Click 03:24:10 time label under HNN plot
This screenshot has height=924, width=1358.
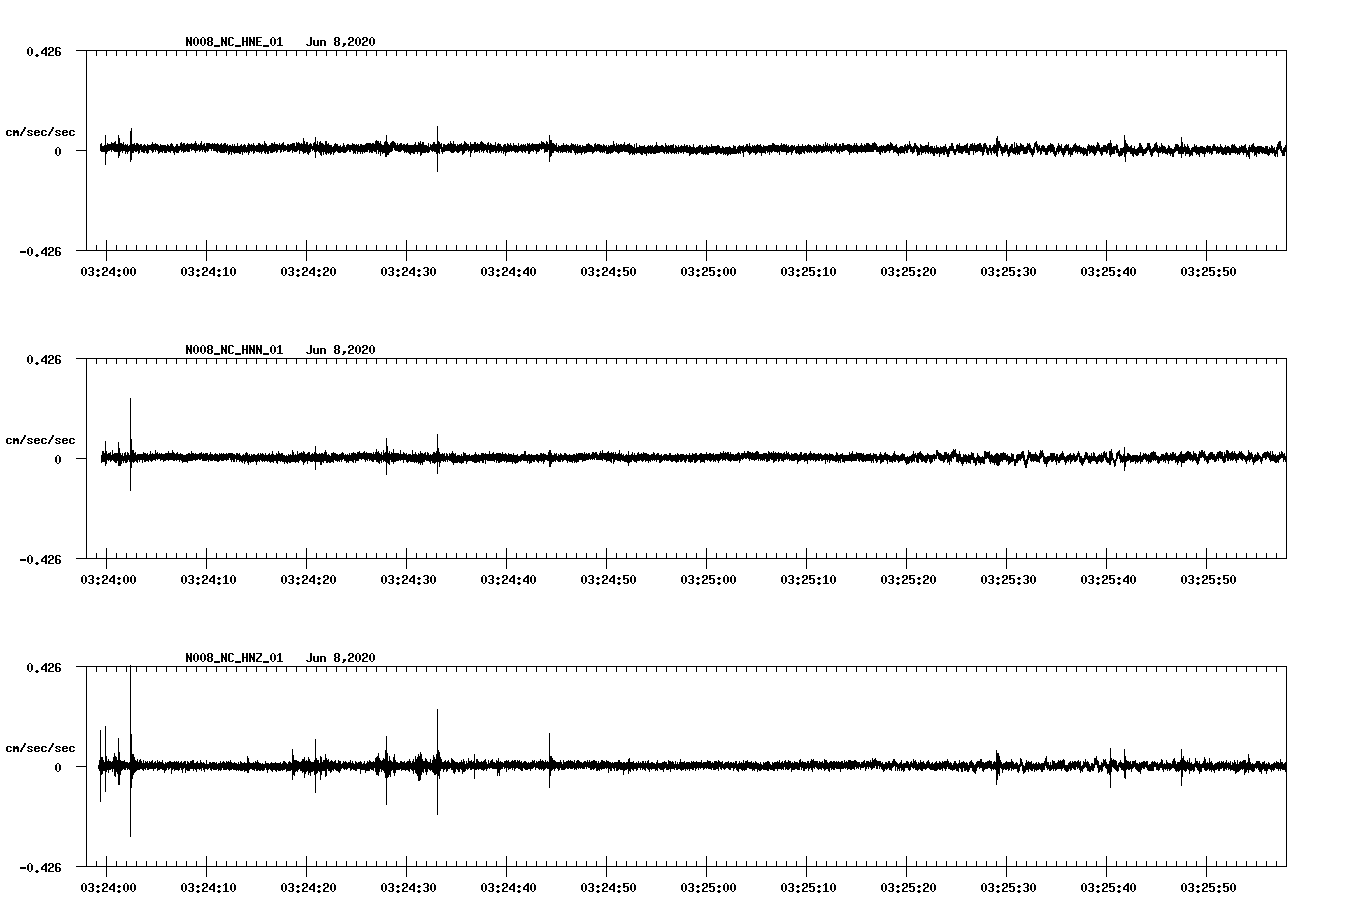[x=207, y=580]
